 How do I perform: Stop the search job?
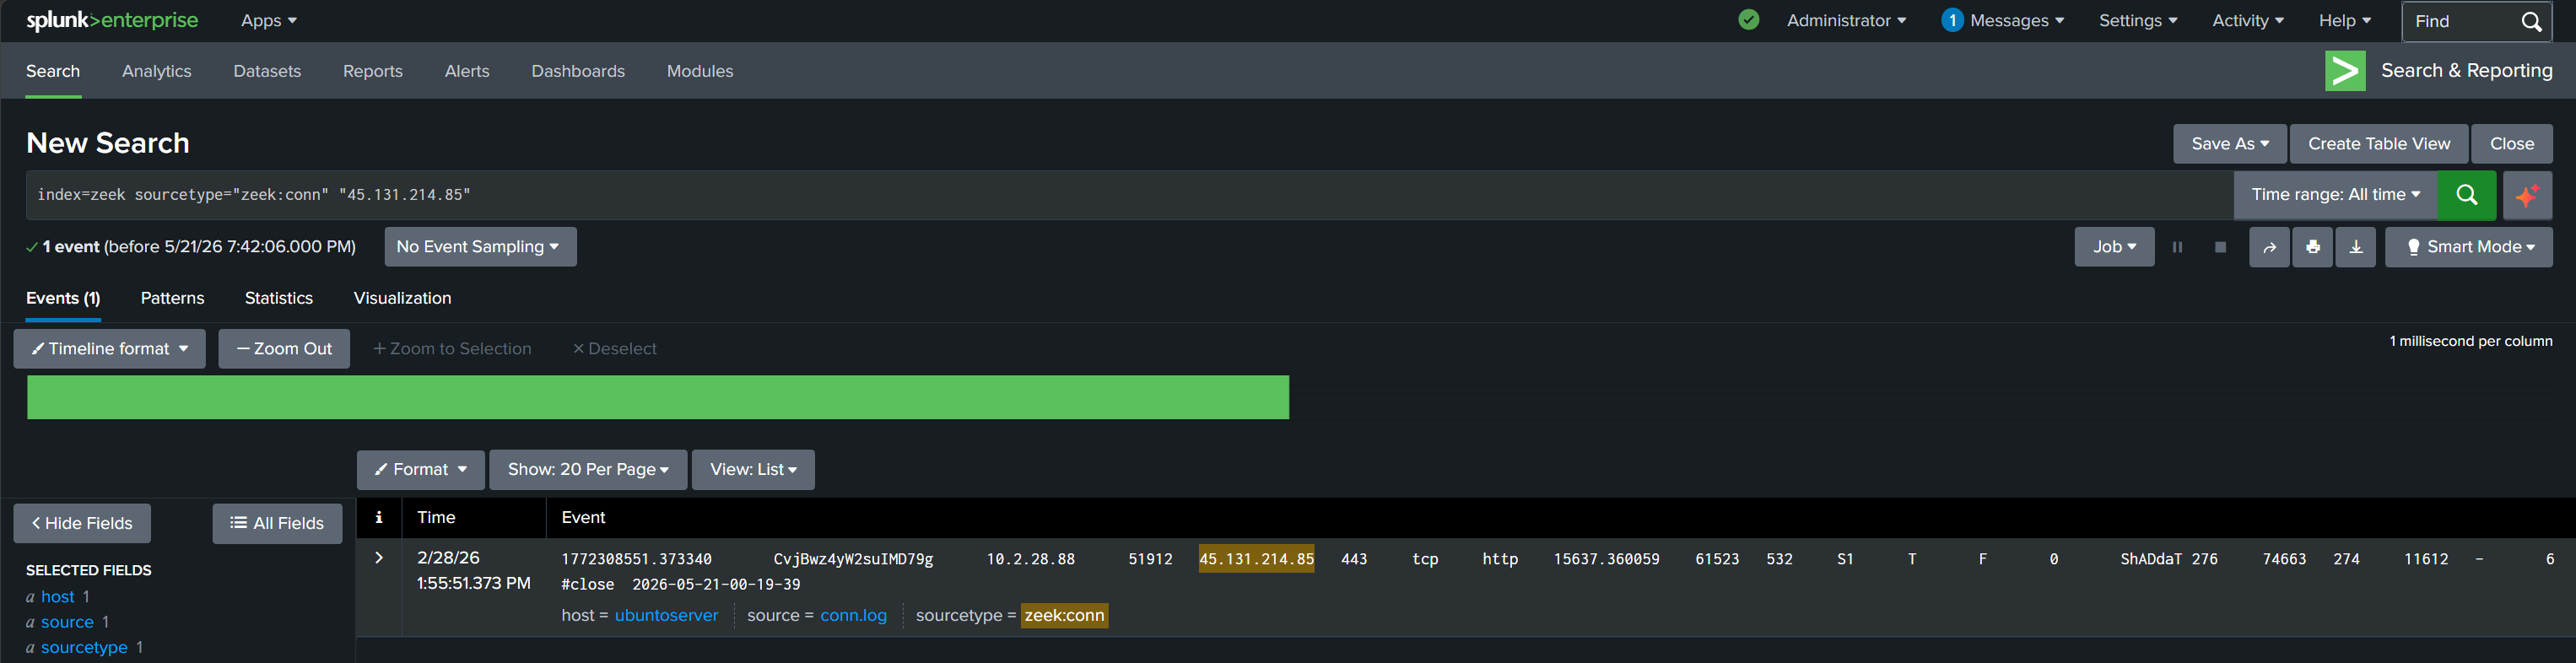[x=2220, y=247]
